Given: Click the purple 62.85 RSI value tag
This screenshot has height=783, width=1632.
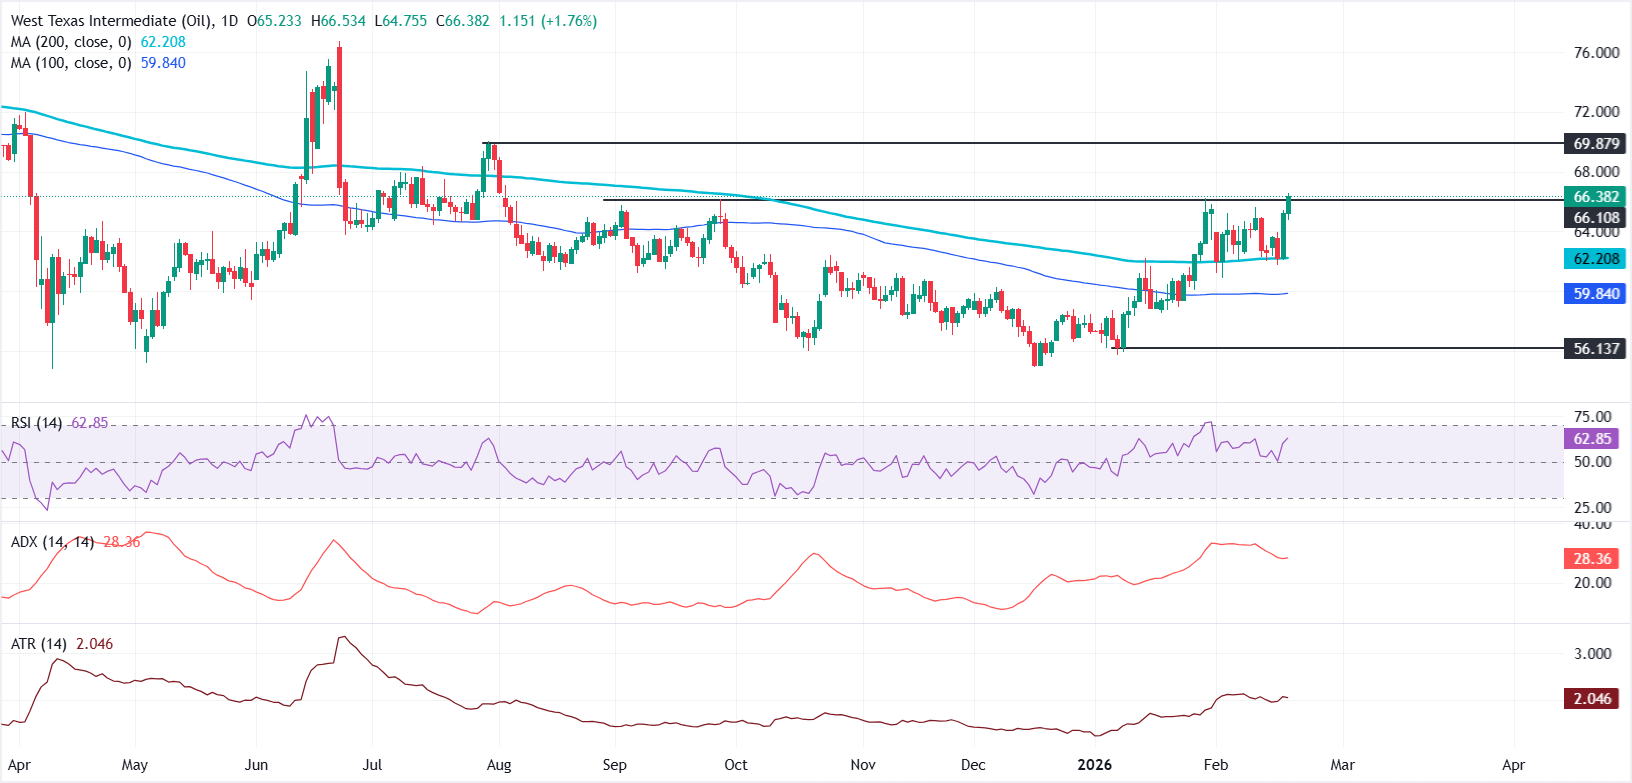Looking at the screenshot, I should point(1592,439).
